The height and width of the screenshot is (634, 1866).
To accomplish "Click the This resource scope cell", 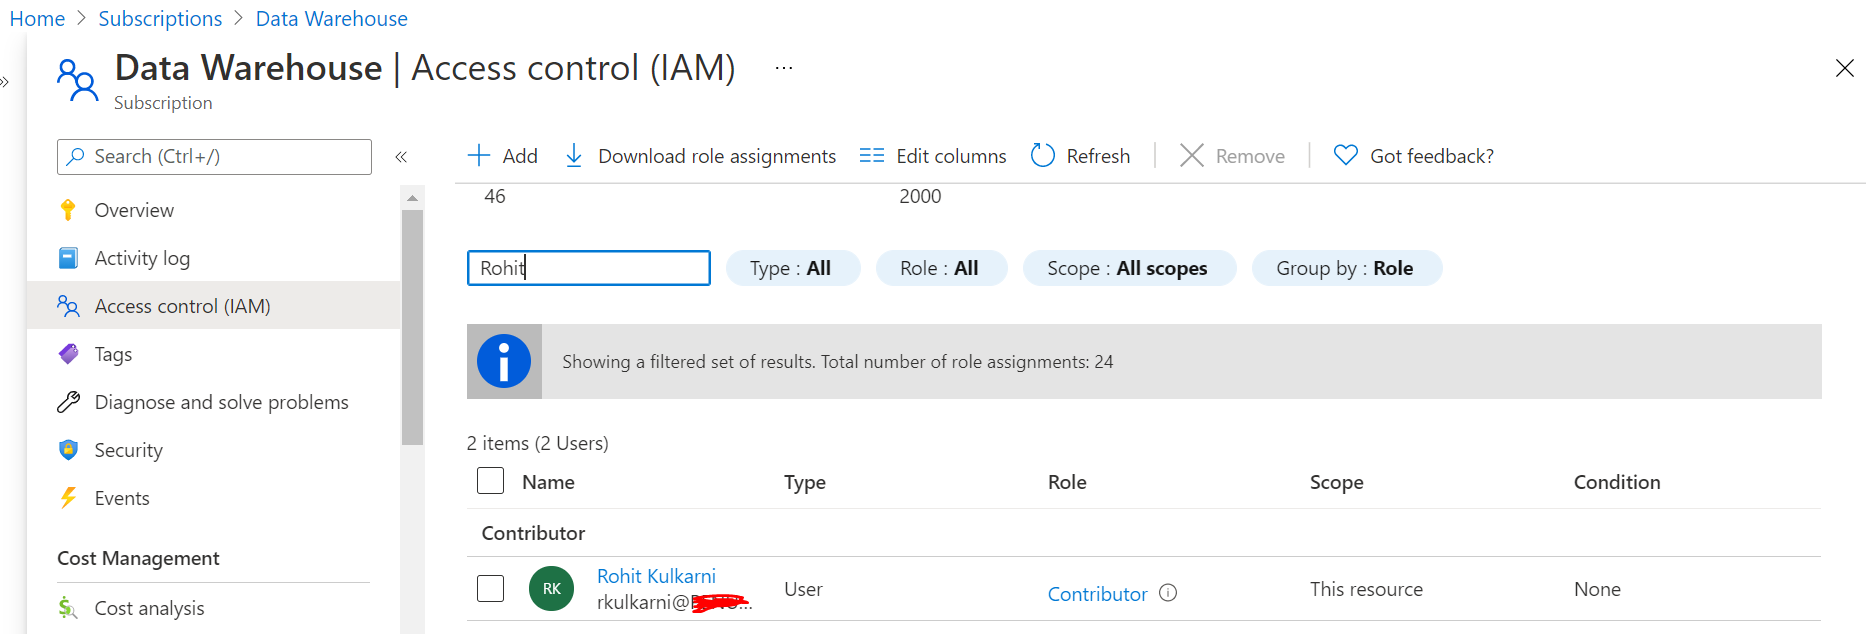I will tap(1366, 589).
